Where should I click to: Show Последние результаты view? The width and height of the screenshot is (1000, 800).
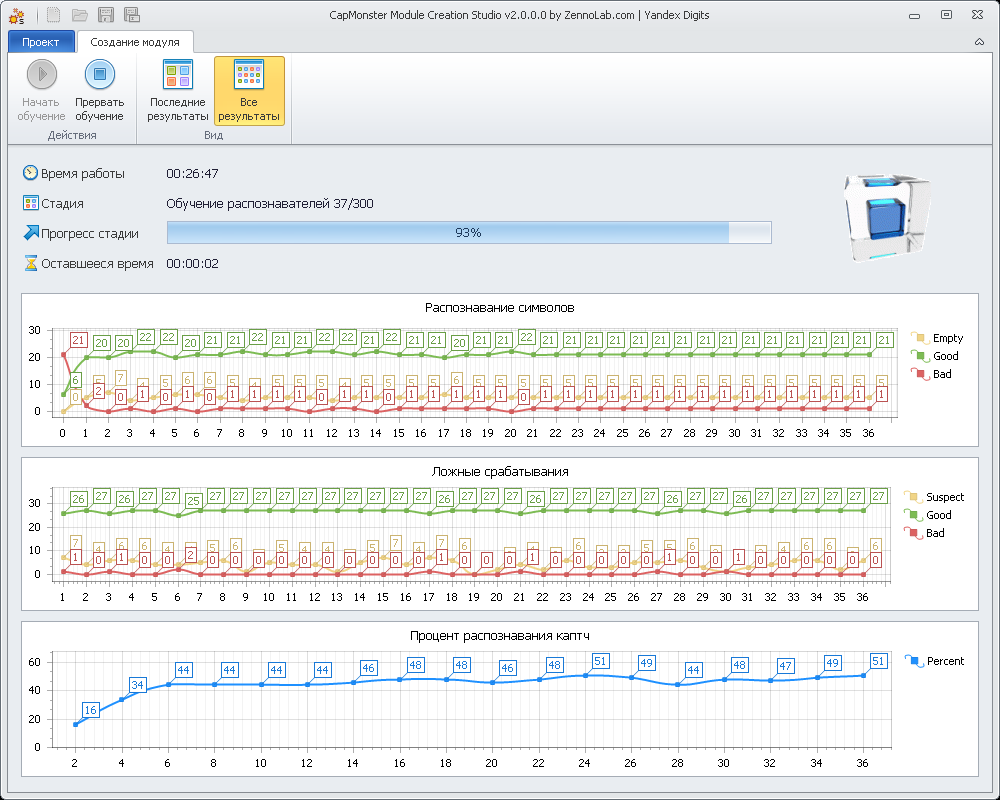tap(178, 90)
